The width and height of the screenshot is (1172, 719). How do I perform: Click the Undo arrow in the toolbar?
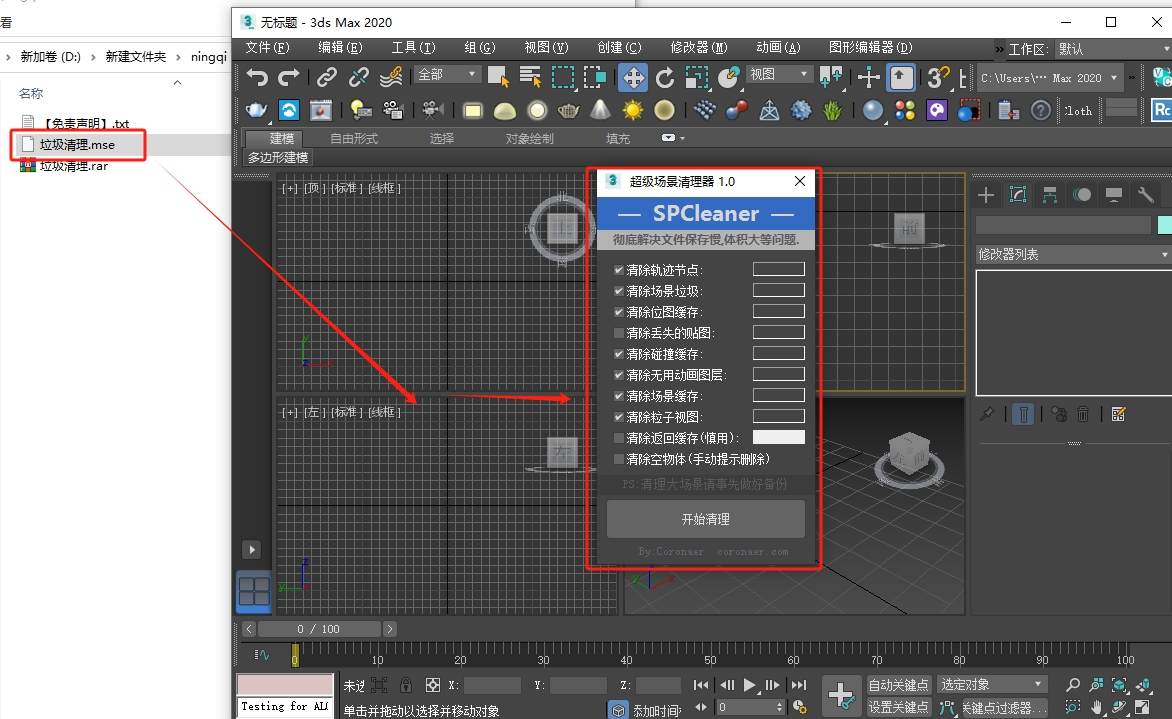click(258, 77)
